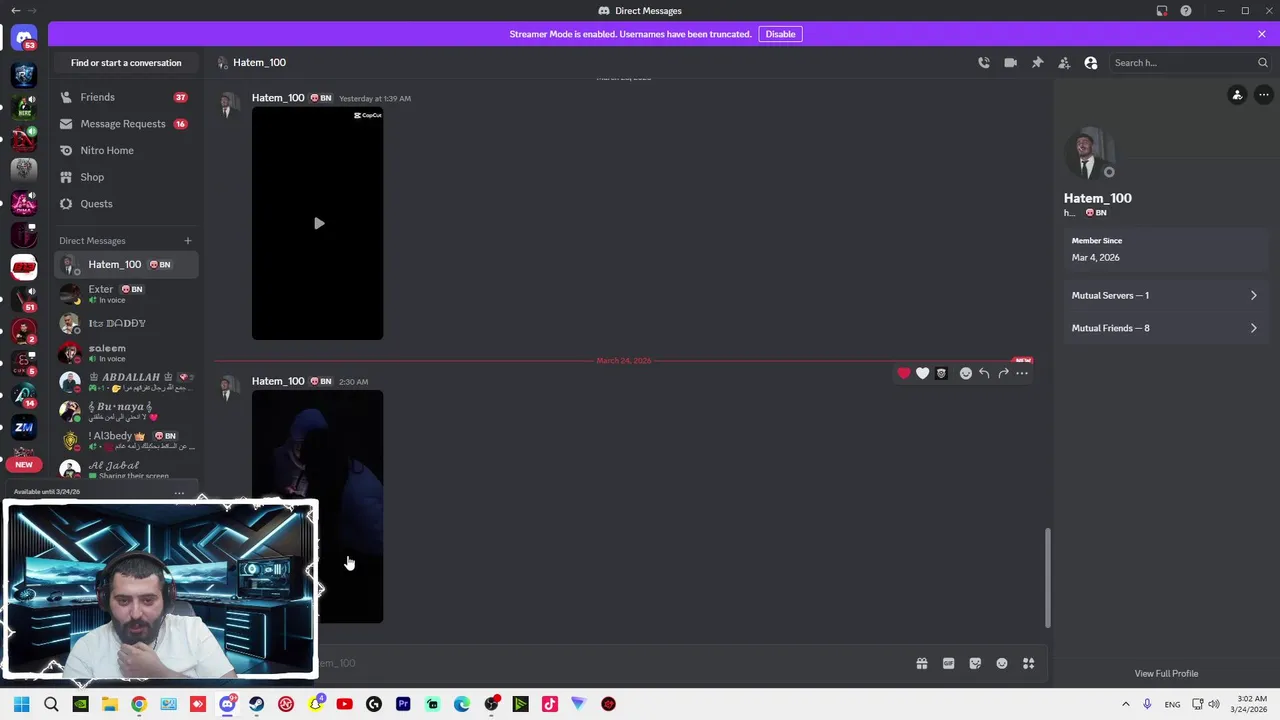Open the Quests page
The height and width of the screenshot is (720, 1280).
click(x=125, y=204)
